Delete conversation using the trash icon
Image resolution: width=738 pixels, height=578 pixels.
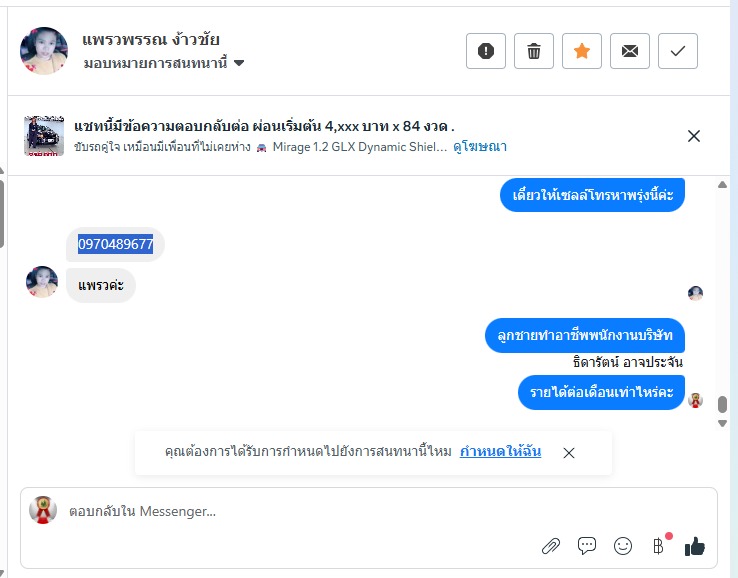534,51
